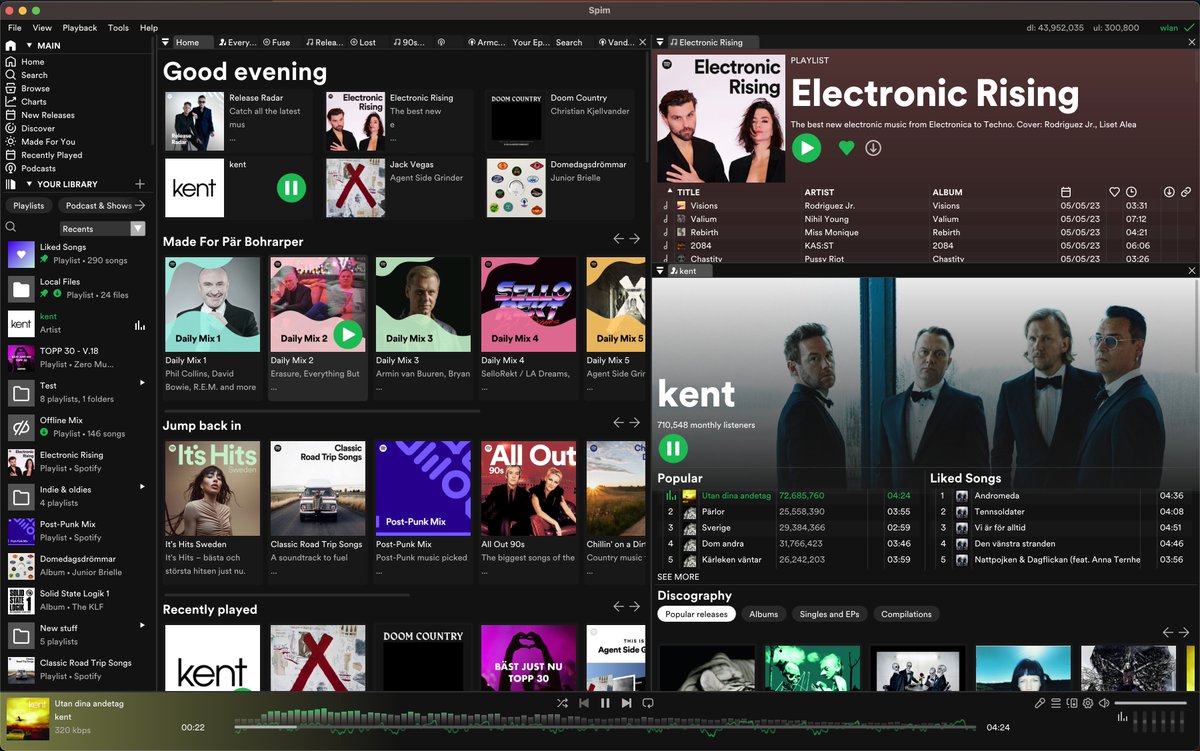Open SEE MORE under Popular tracks

click(678, 577)
